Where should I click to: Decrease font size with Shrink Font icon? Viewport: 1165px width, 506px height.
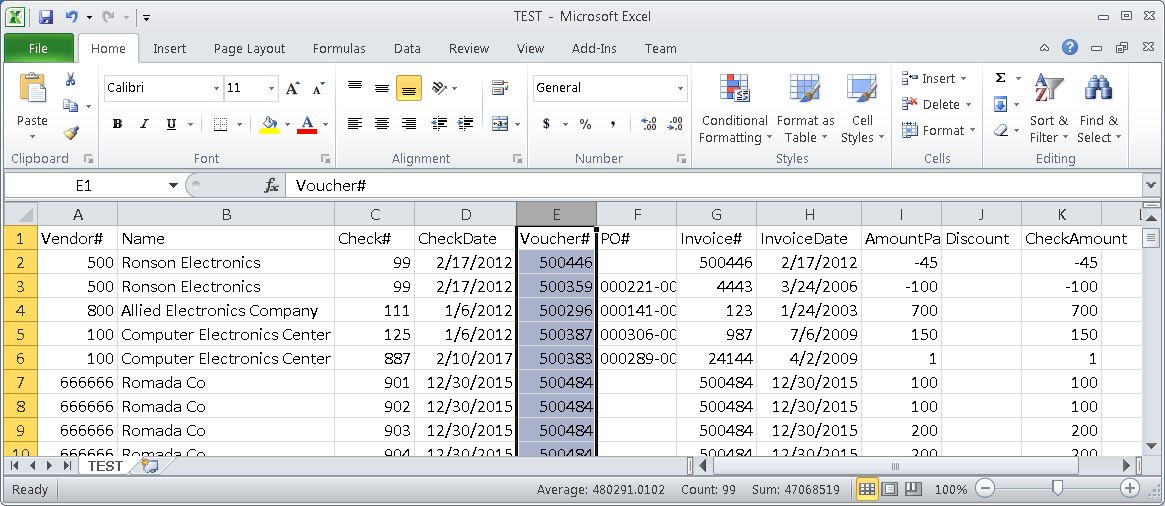[318, 88]
